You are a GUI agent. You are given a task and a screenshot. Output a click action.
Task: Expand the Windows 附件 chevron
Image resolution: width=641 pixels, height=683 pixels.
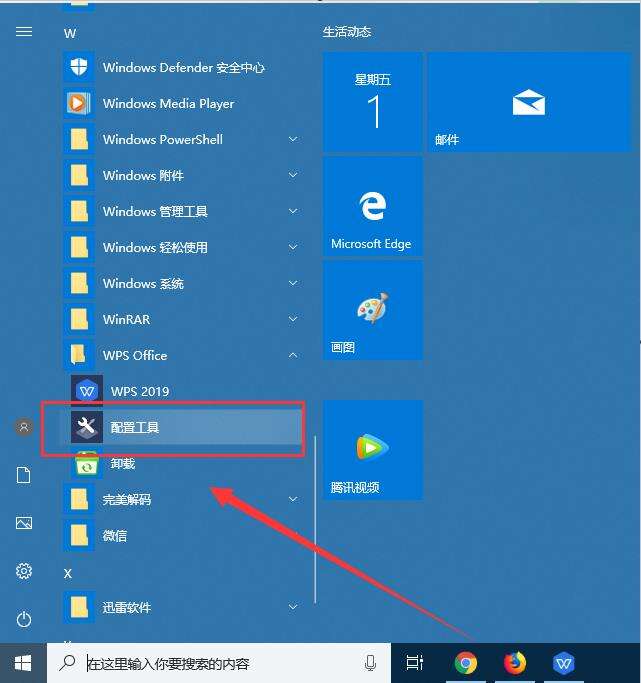coord(293,175)
